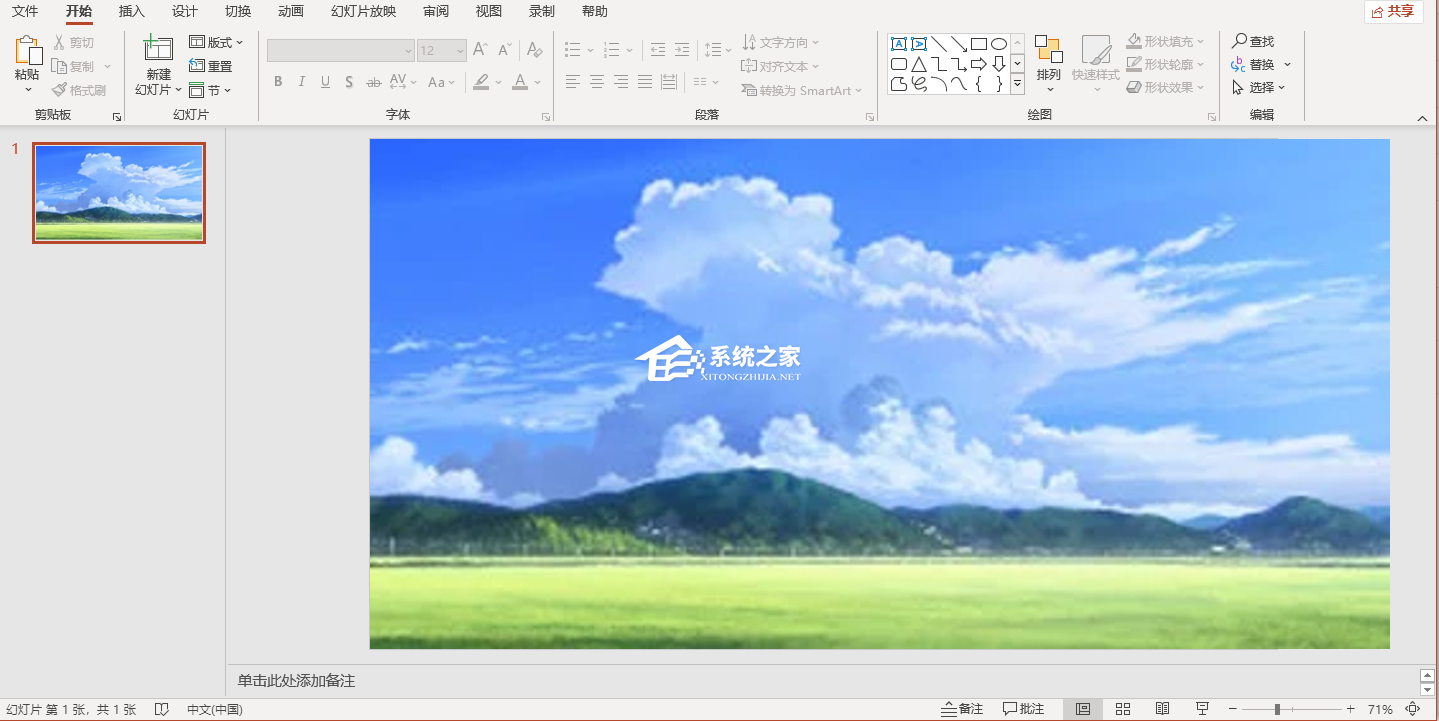Click the Share (共享) button

point(1394,12)
